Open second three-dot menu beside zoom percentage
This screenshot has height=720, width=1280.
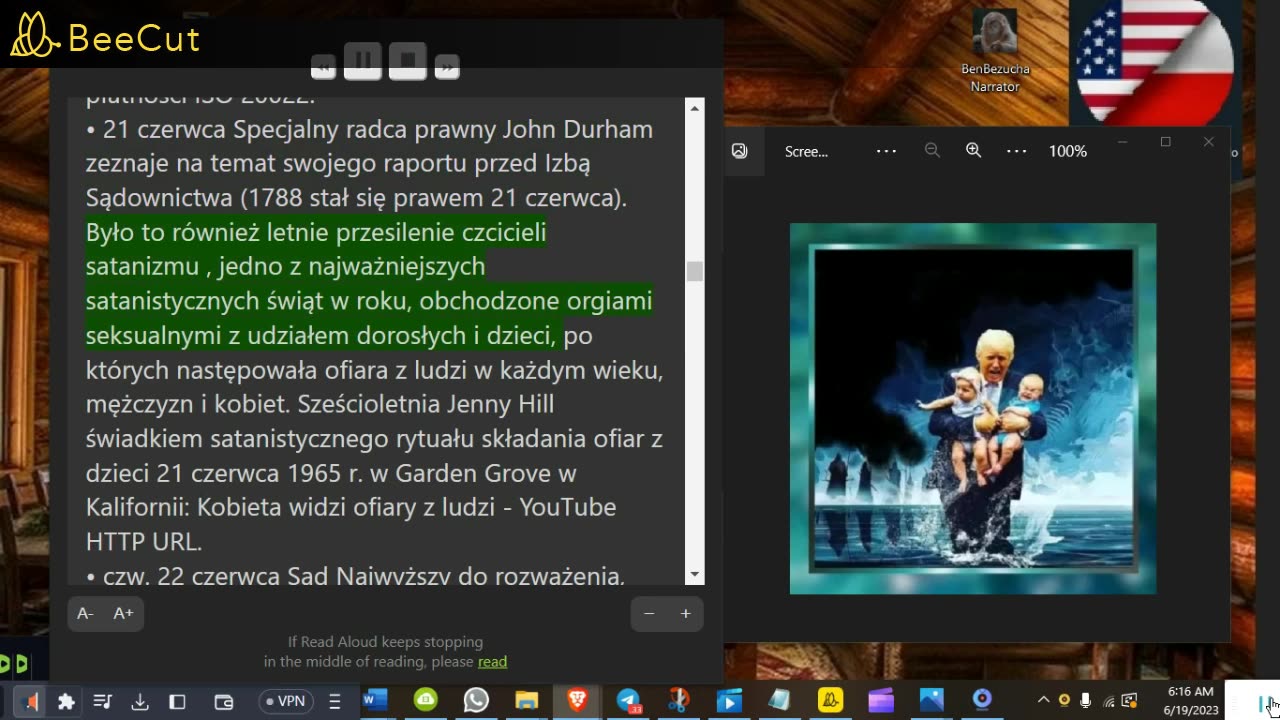pos(1016,151)
